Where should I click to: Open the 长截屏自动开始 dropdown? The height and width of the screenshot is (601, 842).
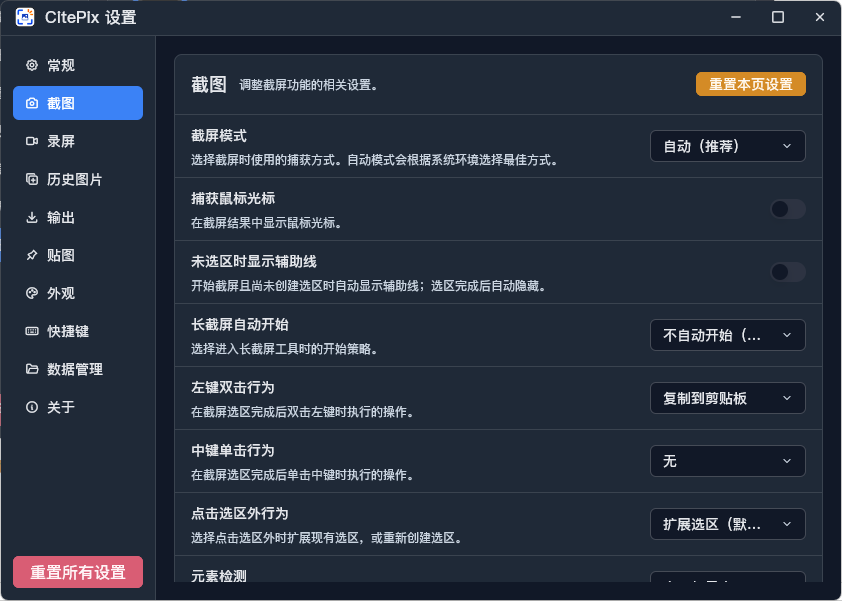(x=728, y=335)
